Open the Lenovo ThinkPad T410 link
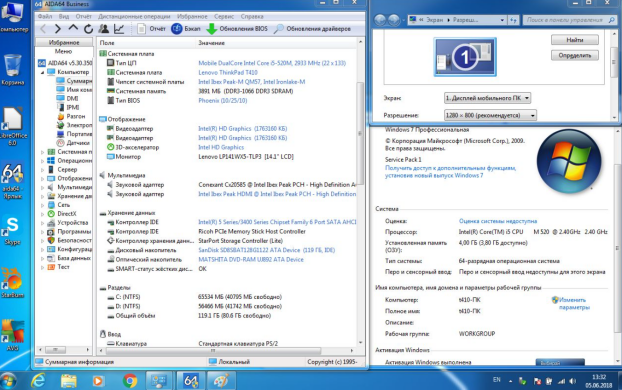Image resolution: width=622 pixels, height=390 pixels. click(x=228, y=73)
